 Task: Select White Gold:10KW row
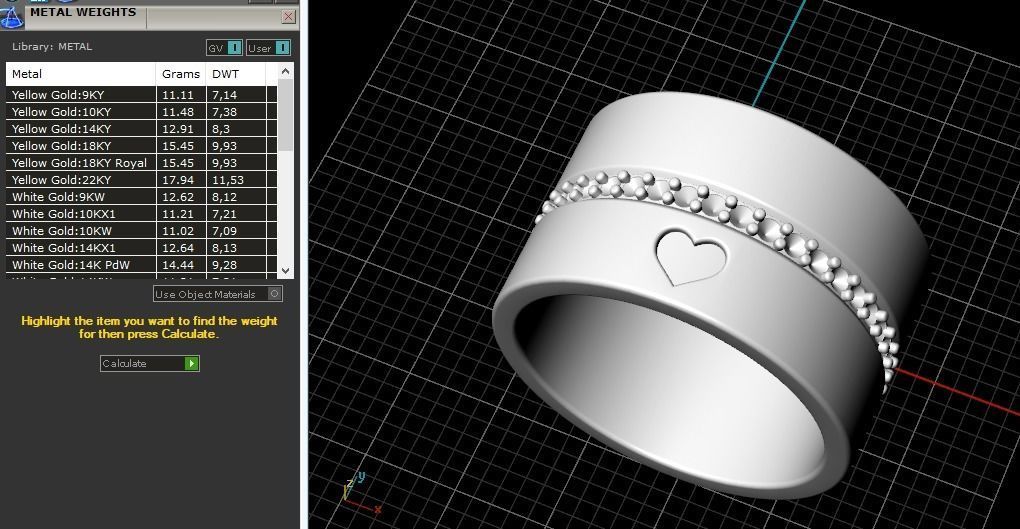pyautogui.click(x=141, y=230)
